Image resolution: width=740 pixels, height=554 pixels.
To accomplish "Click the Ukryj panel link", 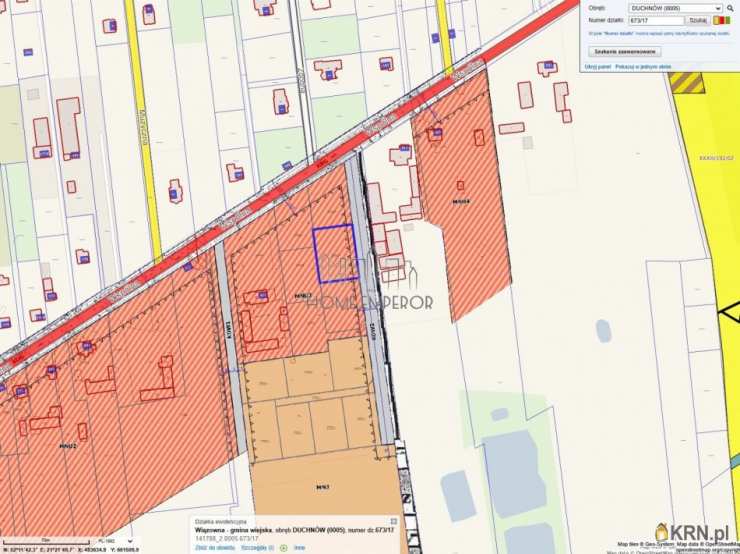I will [597, 66].
